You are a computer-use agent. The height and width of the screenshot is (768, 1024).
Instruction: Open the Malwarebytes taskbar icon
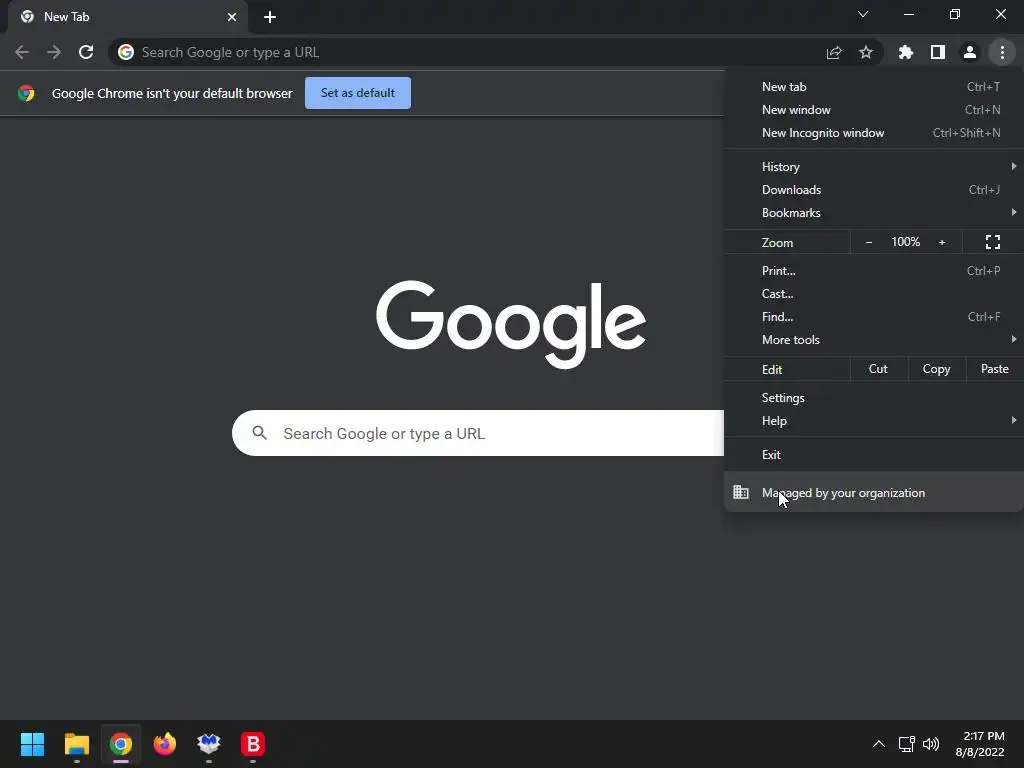pyautogui.click(x=209, y=744)
